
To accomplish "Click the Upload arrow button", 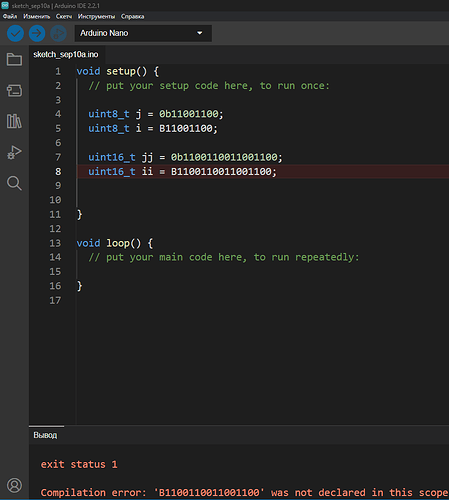I will [37, 33].
